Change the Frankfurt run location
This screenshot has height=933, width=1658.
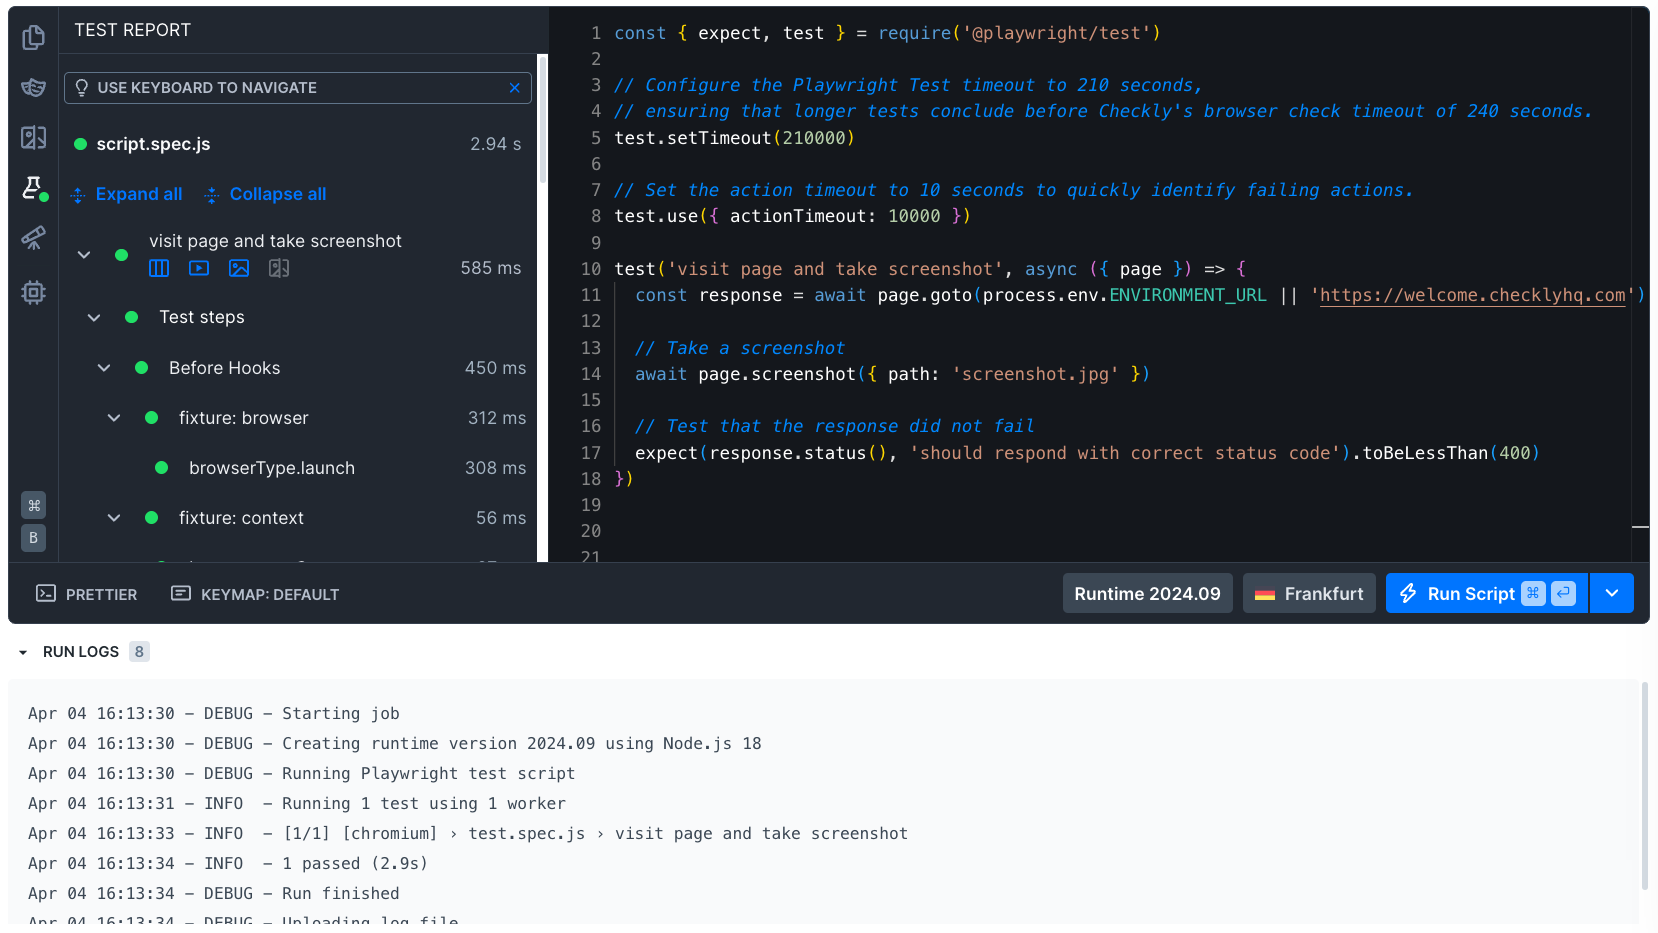click(x=1309, y=593)
